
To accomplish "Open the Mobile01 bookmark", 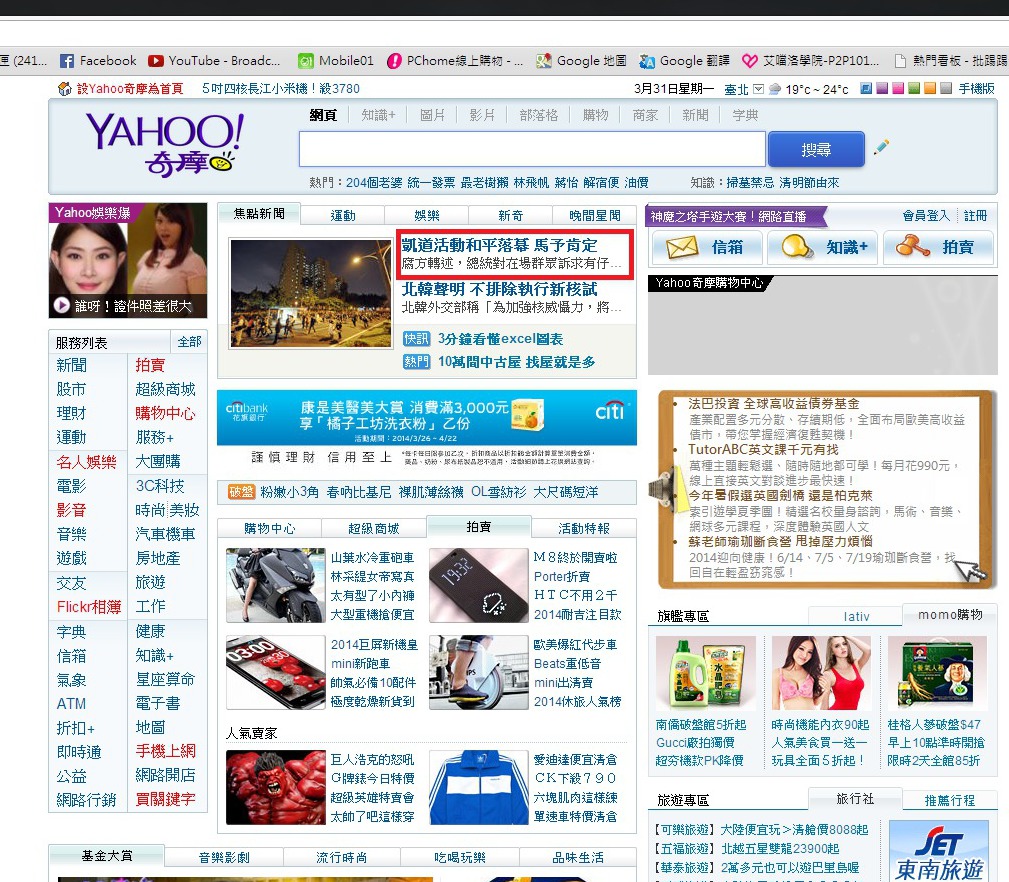I will click(x=335, y=60).
